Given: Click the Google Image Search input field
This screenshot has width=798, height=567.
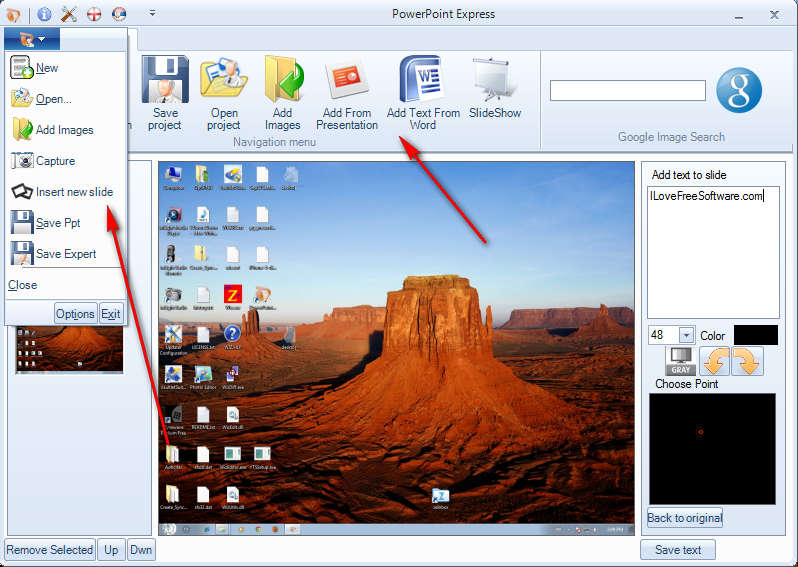Looking at the screenshot, I should [628, 91].
